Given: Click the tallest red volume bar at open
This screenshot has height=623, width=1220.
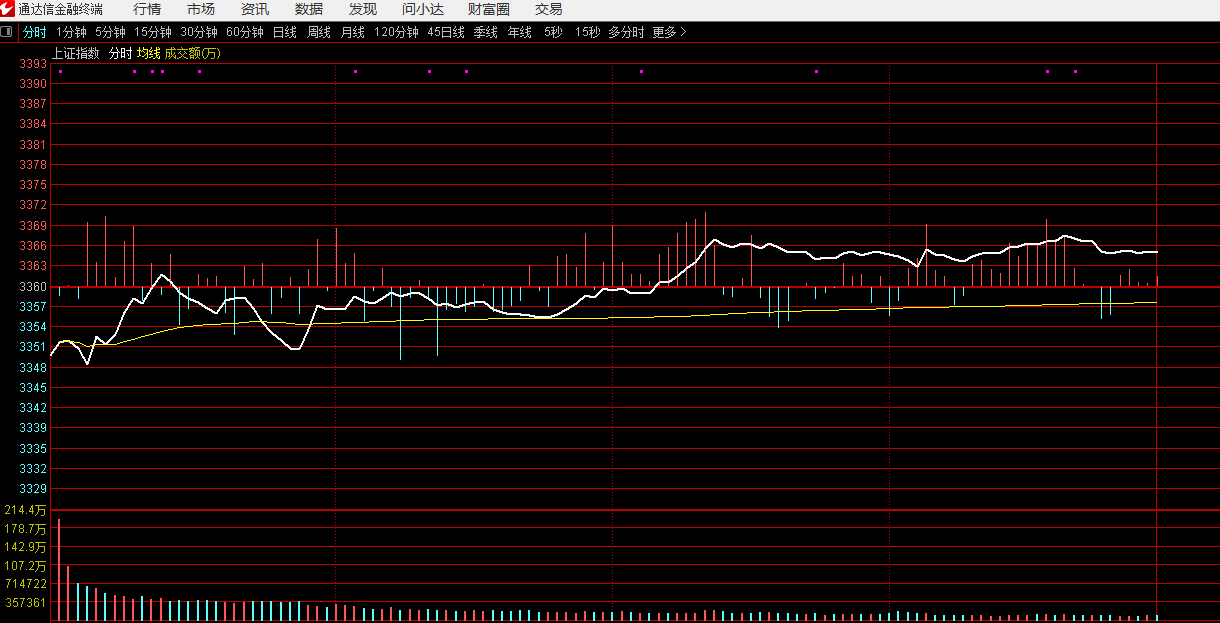Looking at the screenshot, I should [59, 569].
